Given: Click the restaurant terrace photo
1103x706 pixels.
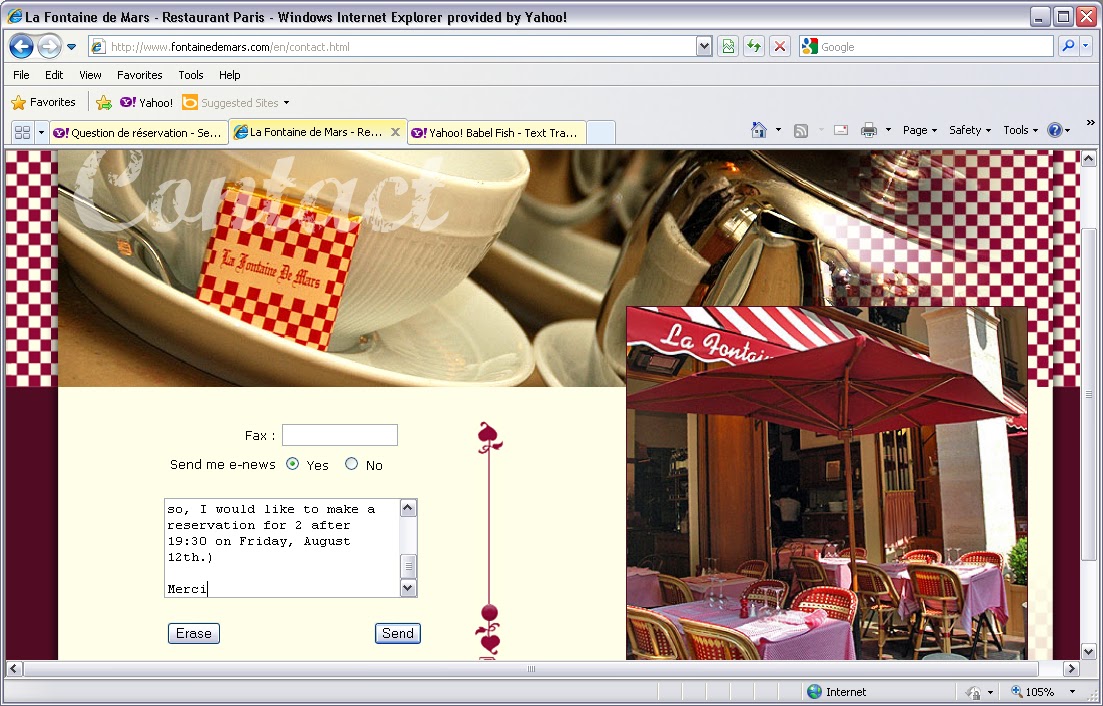Looking at the screenshot, I should point(827,483).
